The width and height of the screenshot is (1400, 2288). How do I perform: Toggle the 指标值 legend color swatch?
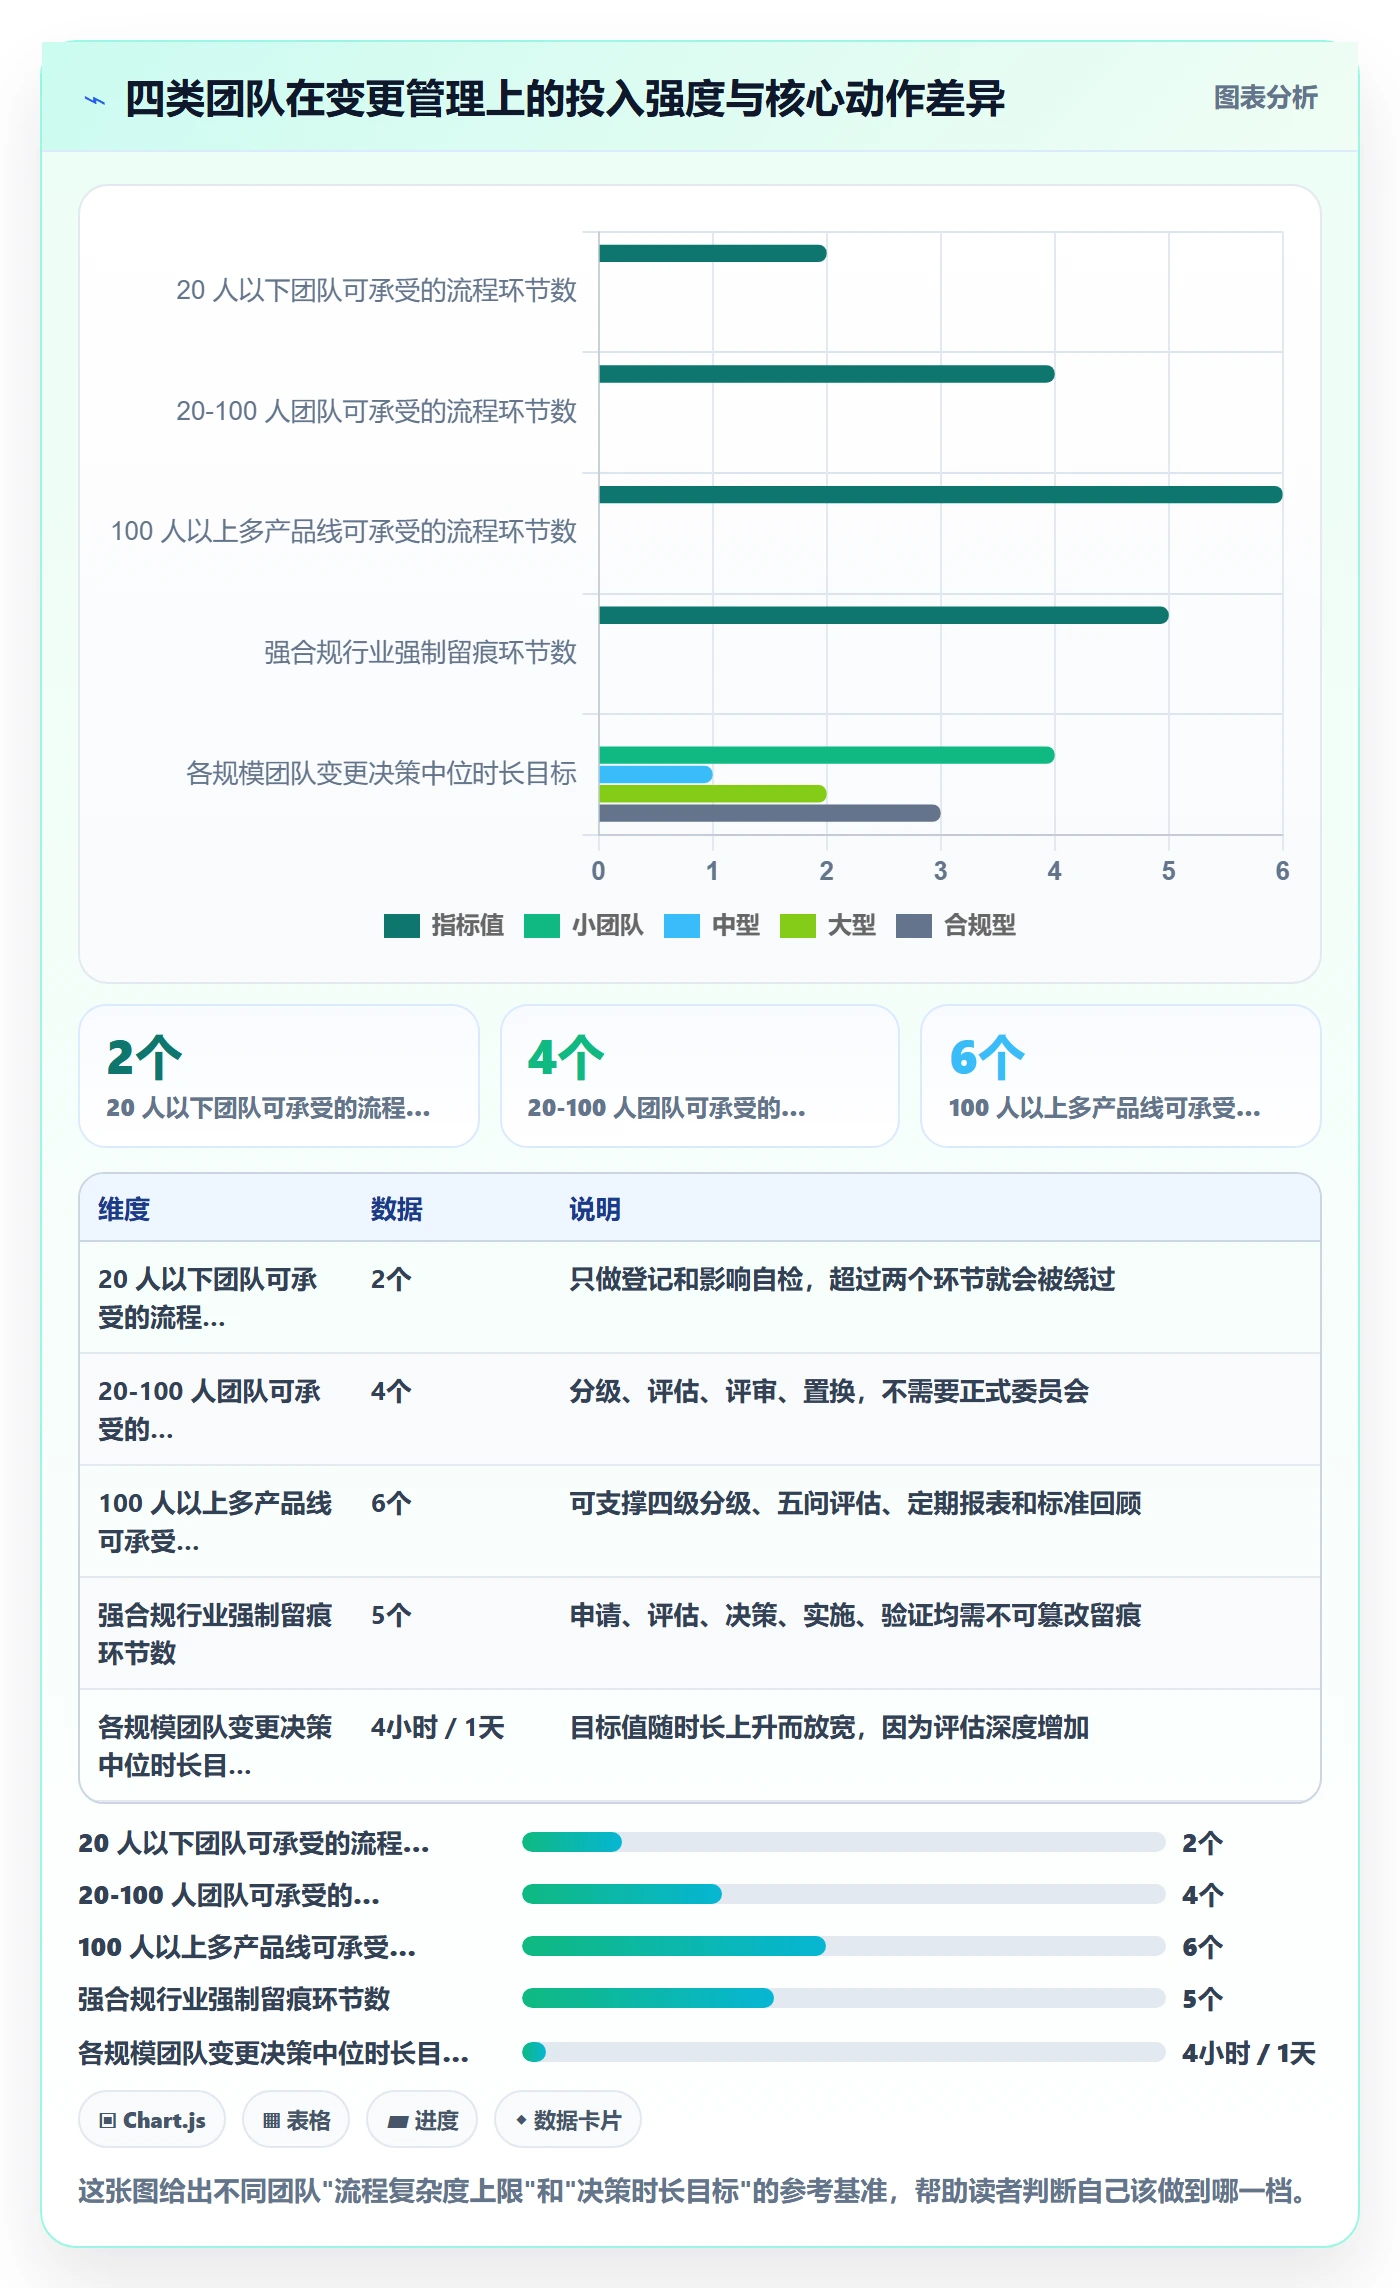pos(401,926)
